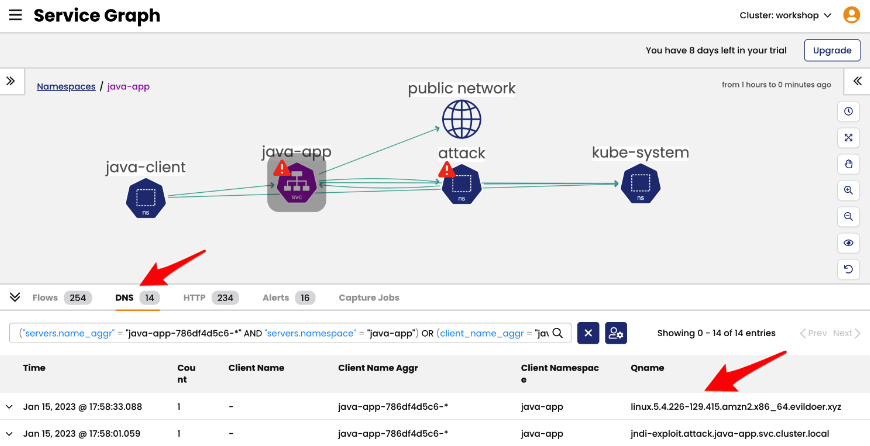Select the java-app service node
The image size is (870, 446).
[297, 184]
